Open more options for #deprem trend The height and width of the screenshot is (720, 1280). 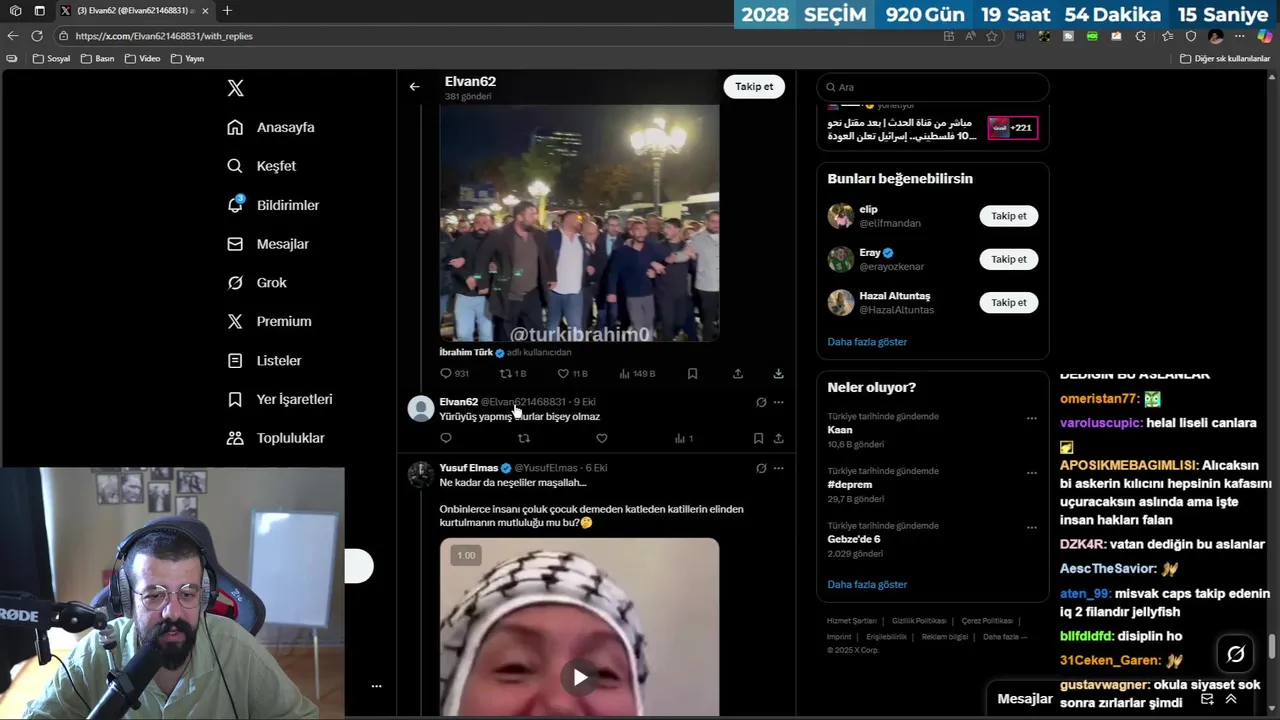[x=1031, y=473]
